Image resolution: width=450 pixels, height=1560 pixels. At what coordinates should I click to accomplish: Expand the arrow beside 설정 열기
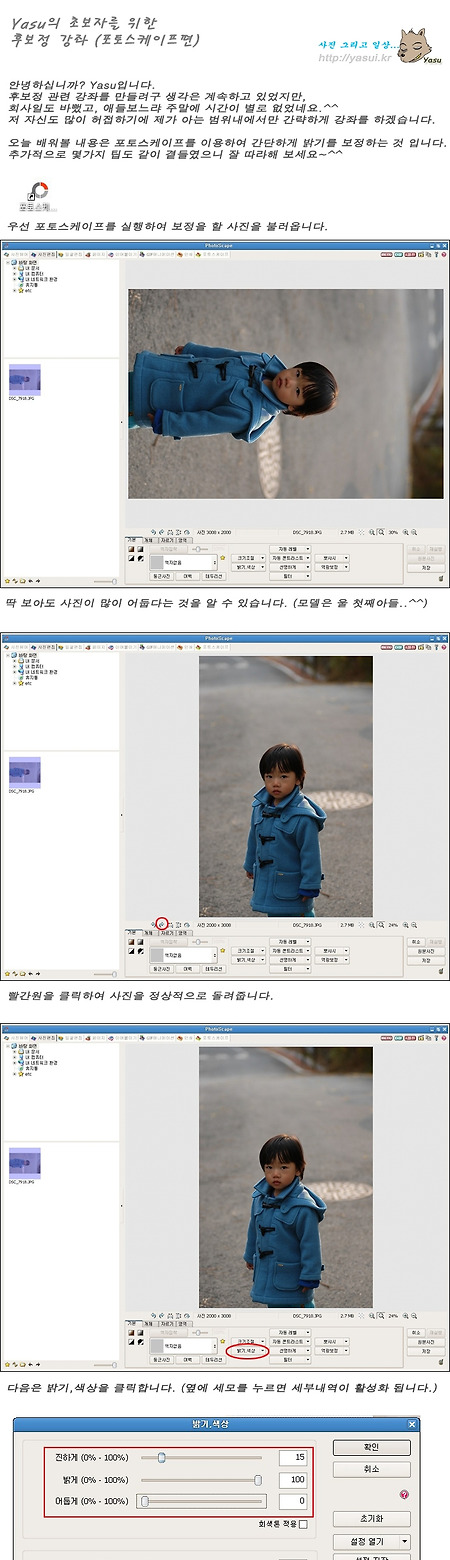coord(403,1542)
